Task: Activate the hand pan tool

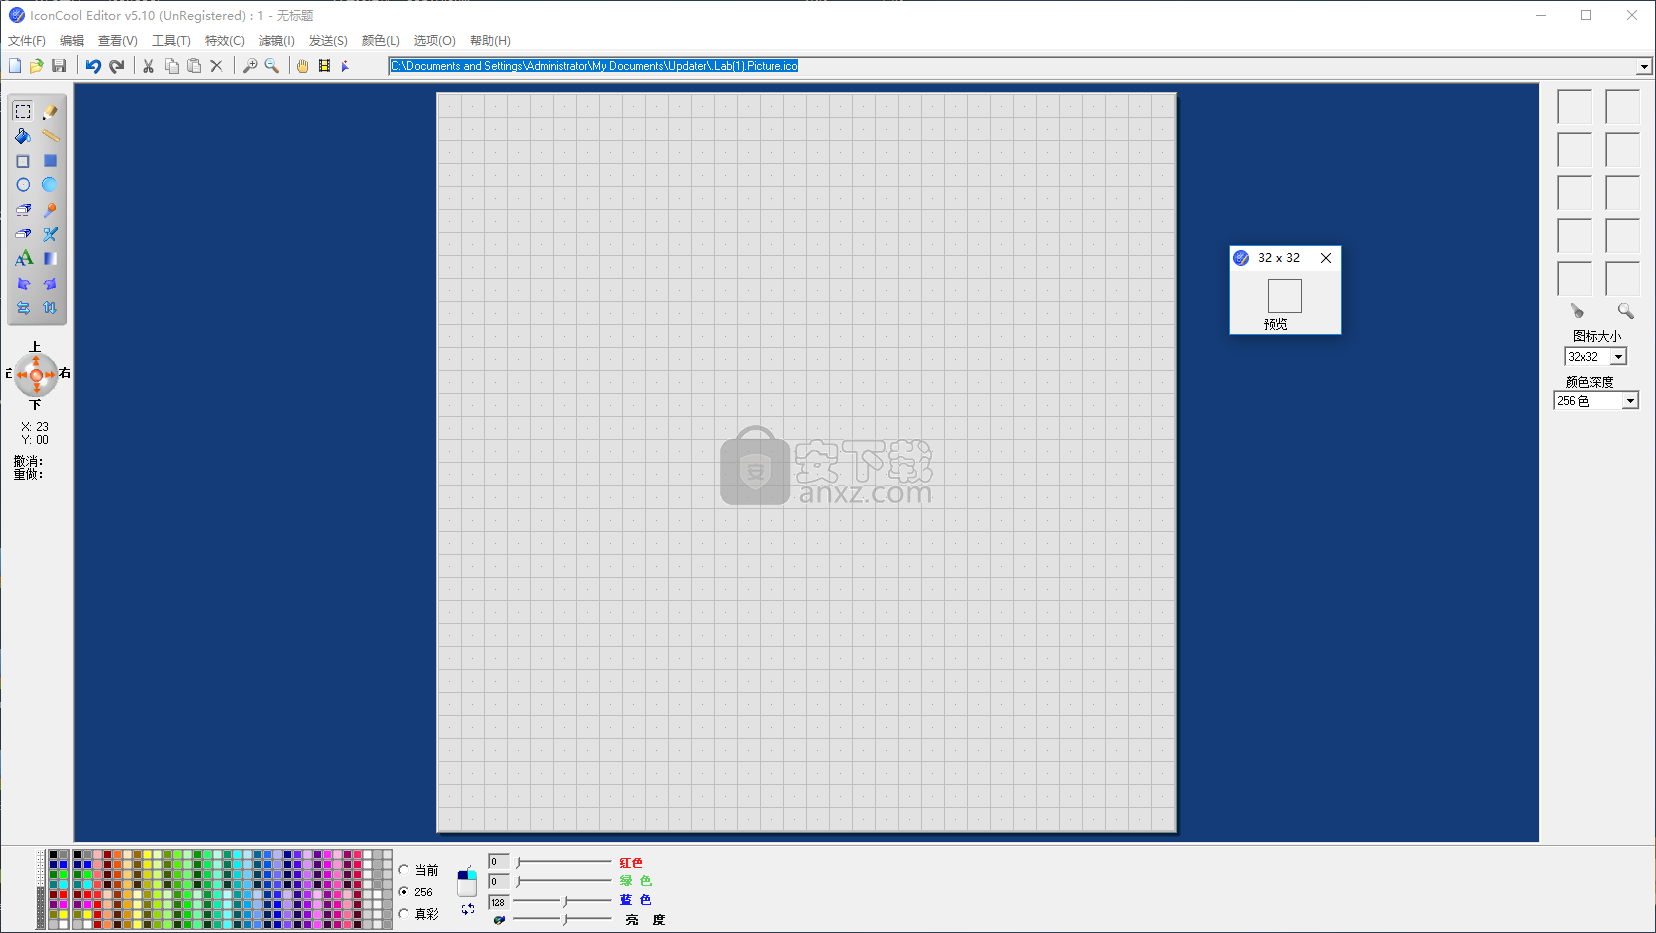Action: point(302,66)
